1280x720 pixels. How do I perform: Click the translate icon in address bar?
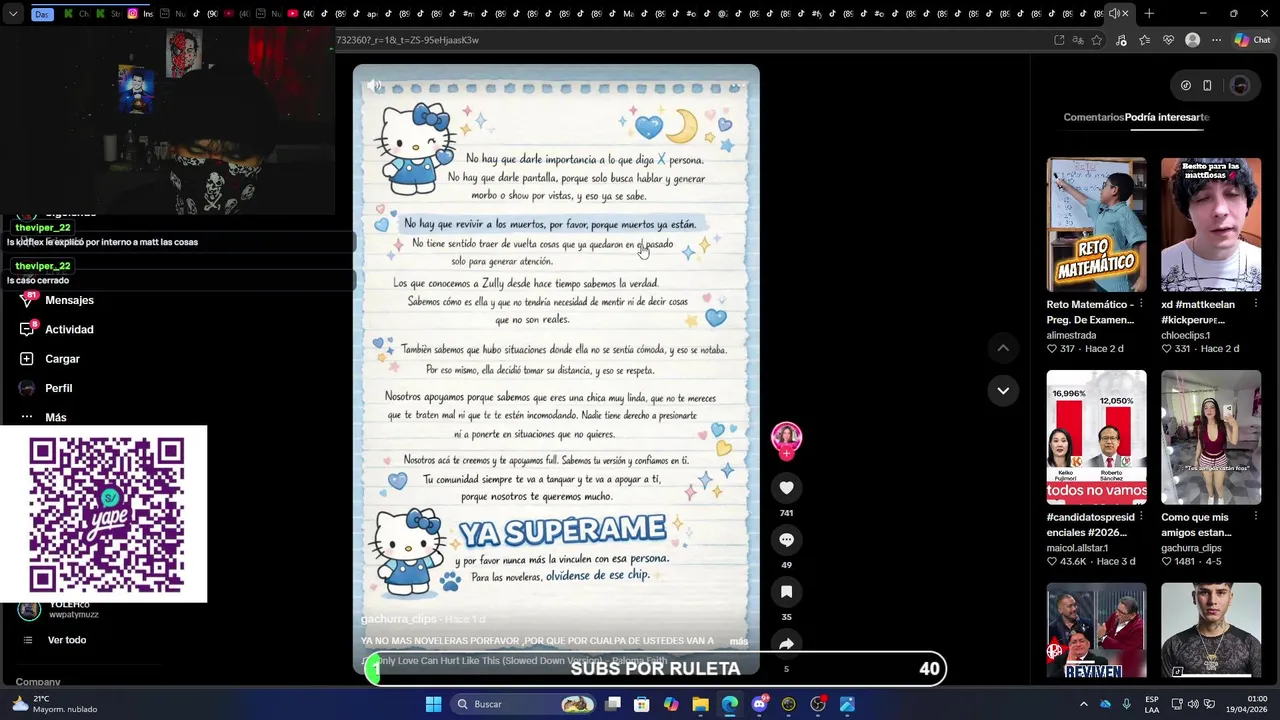(1078, 40)
